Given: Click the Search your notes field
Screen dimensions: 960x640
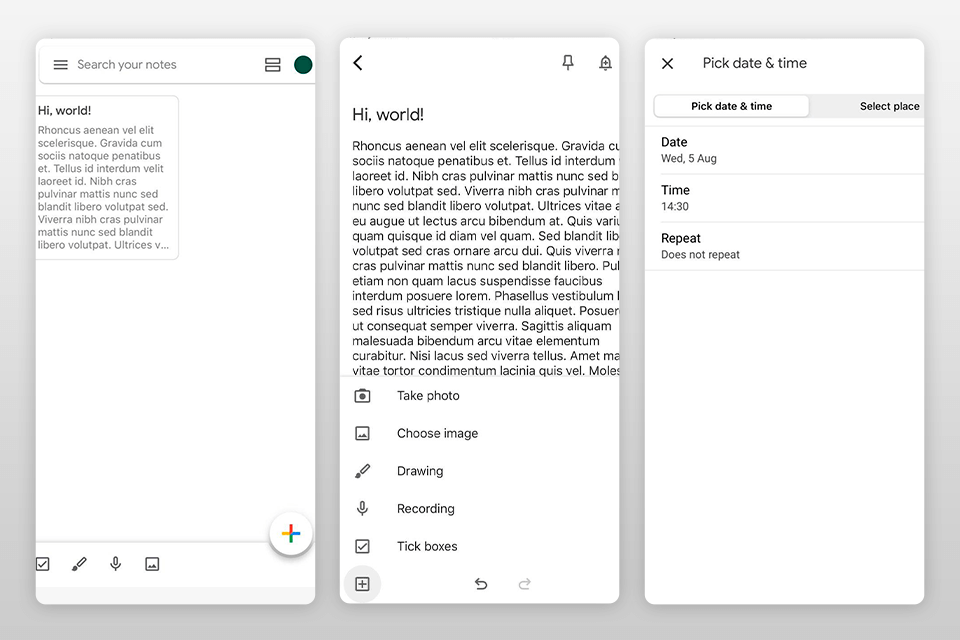Looking at the screenshot, I should [x=127, y=65].
